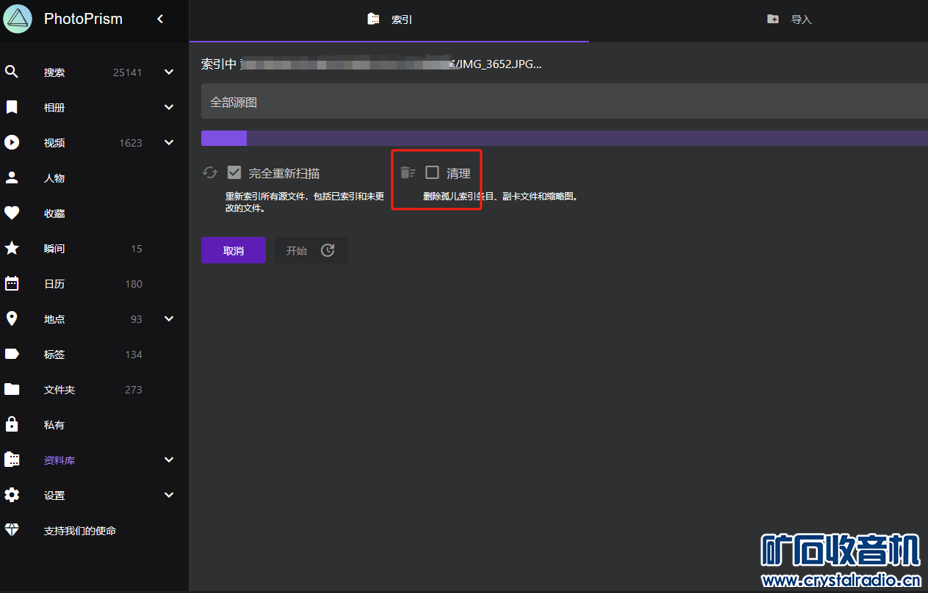
Task: Click the 134 labels count
Action: point(133,354)
